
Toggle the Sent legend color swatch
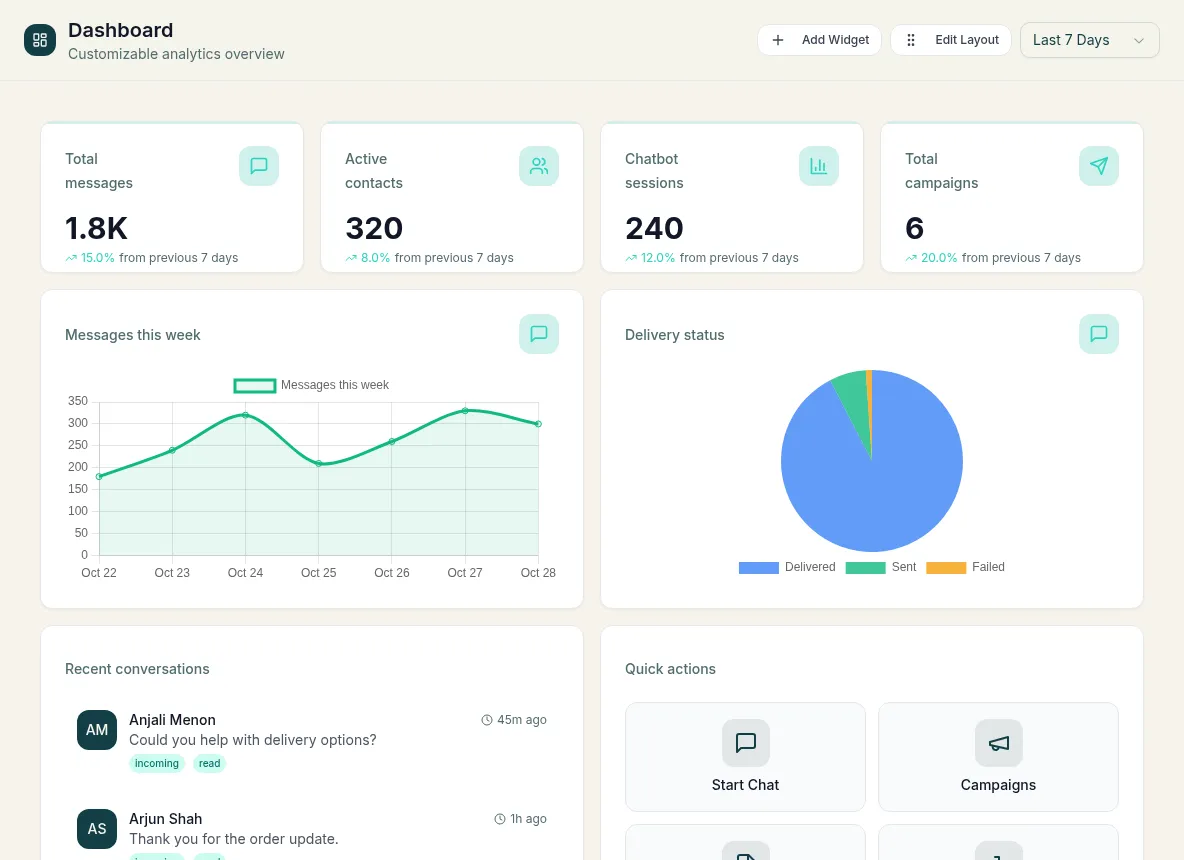865,568
